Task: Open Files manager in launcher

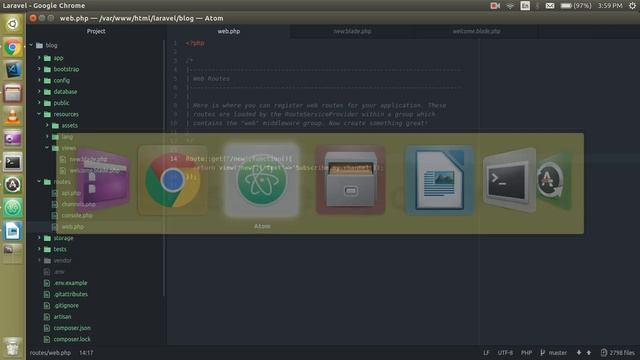Action: 13,93
